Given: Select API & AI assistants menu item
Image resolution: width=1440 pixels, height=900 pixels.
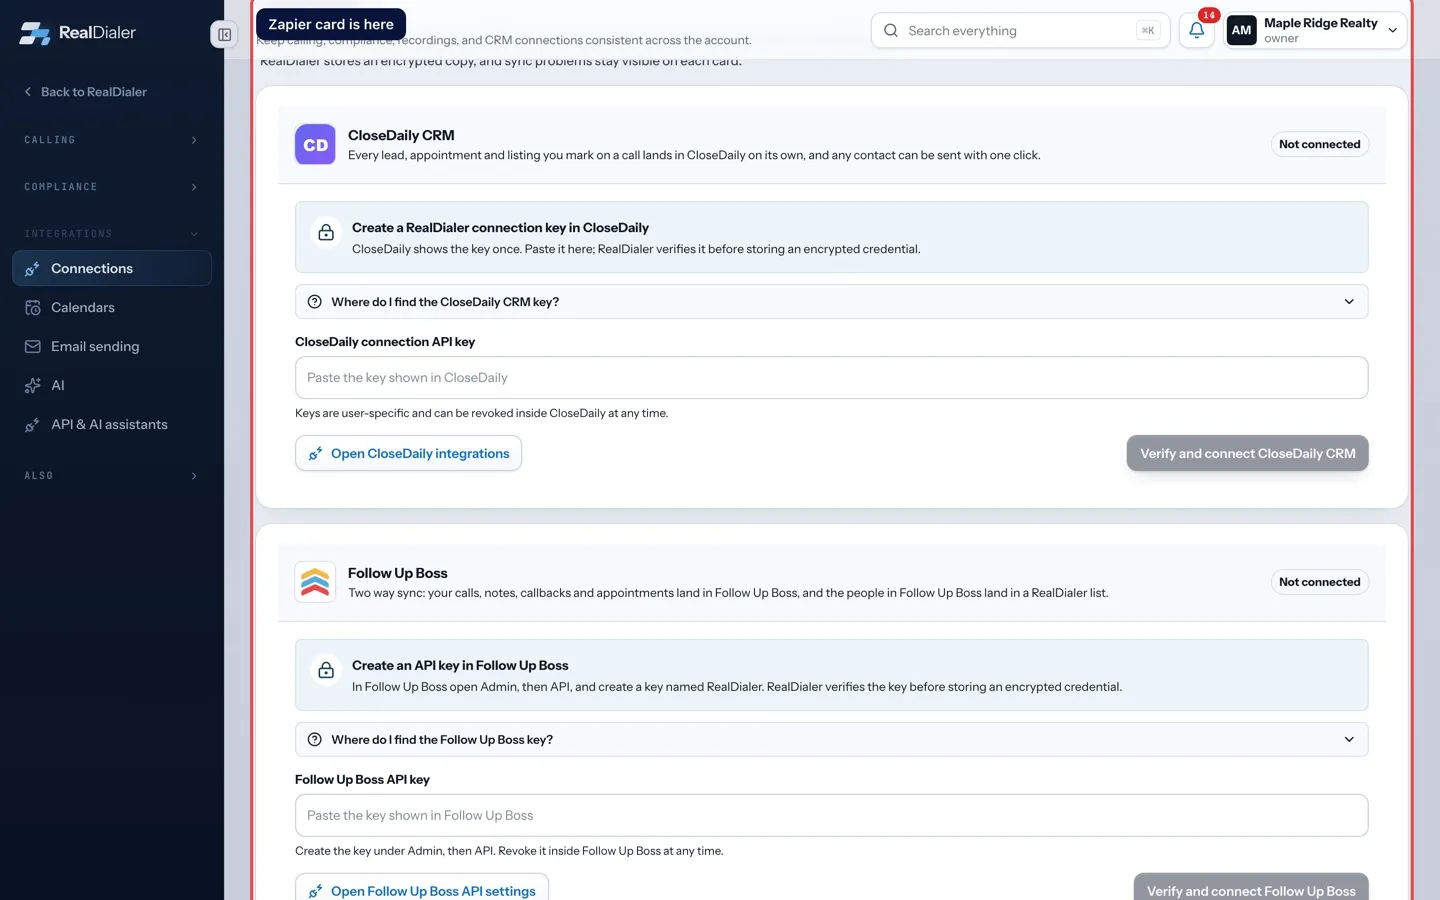Looking at the screenshot, I should click(112, 424).
